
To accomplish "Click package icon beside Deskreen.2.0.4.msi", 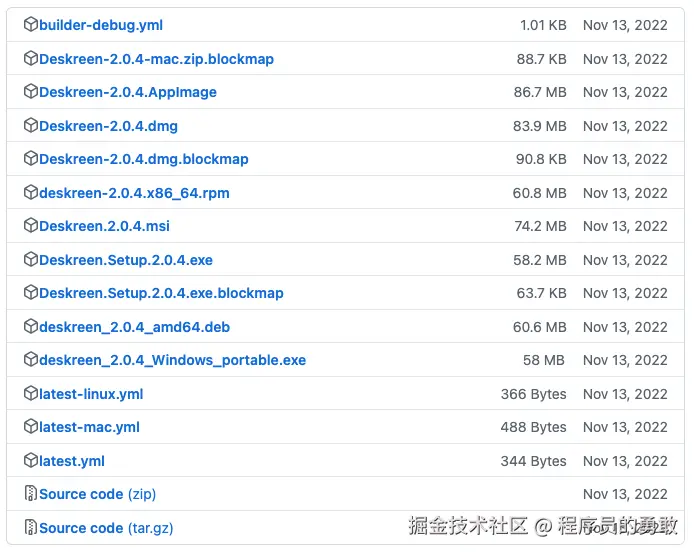I will click(x=31, y=226).
